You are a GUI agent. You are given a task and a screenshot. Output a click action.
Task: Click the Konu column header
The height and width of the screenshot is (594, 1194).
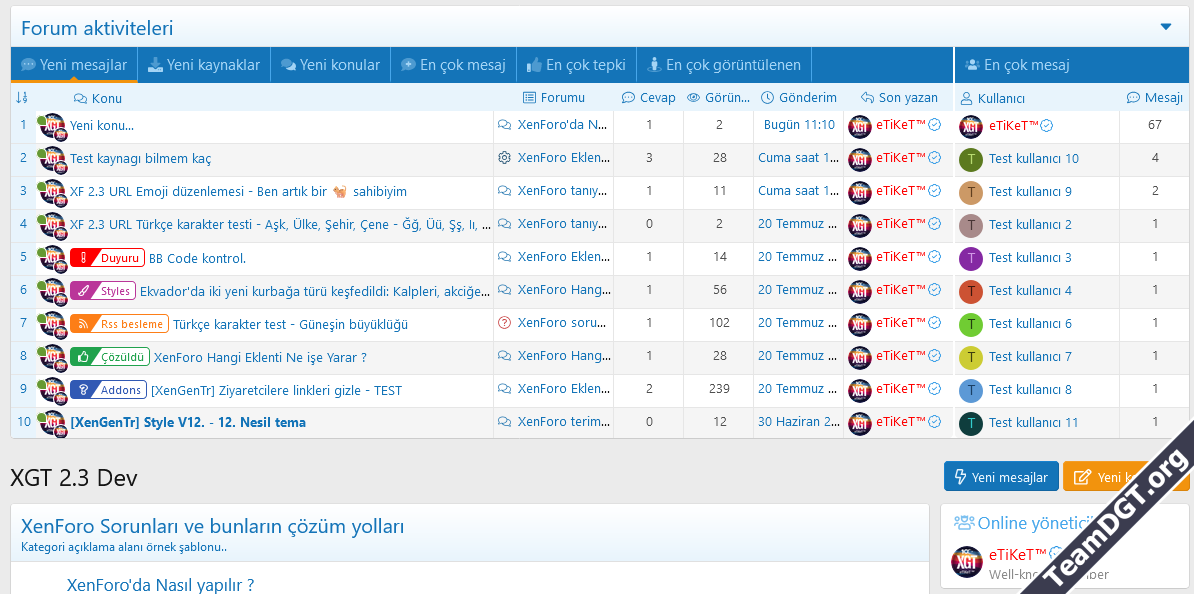pyautogui.click(x=98, y=98)
